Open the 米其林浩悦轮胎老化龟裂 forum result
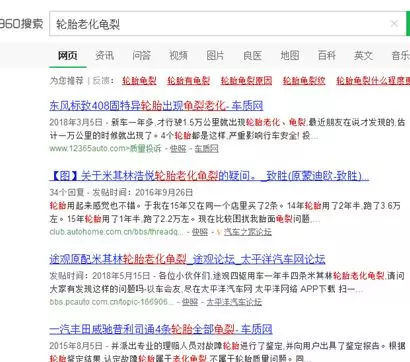Screen dimensions: 410x362 (x=209, y=175)
